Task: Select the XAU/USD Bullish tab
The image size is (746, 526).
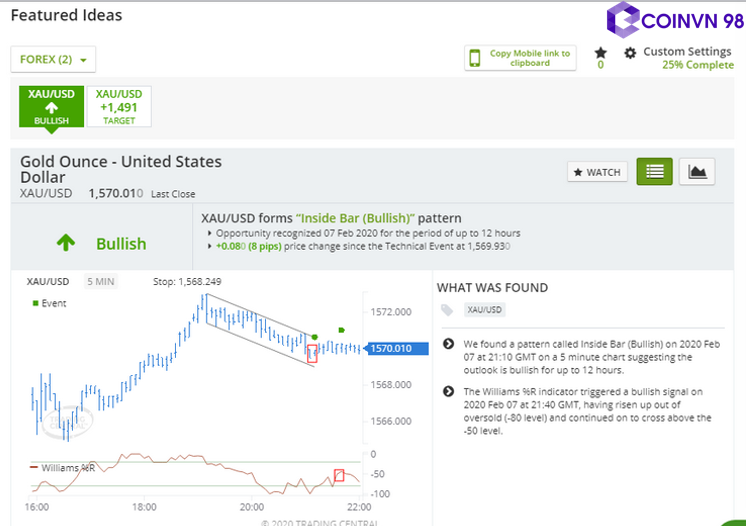Action: 51,106
